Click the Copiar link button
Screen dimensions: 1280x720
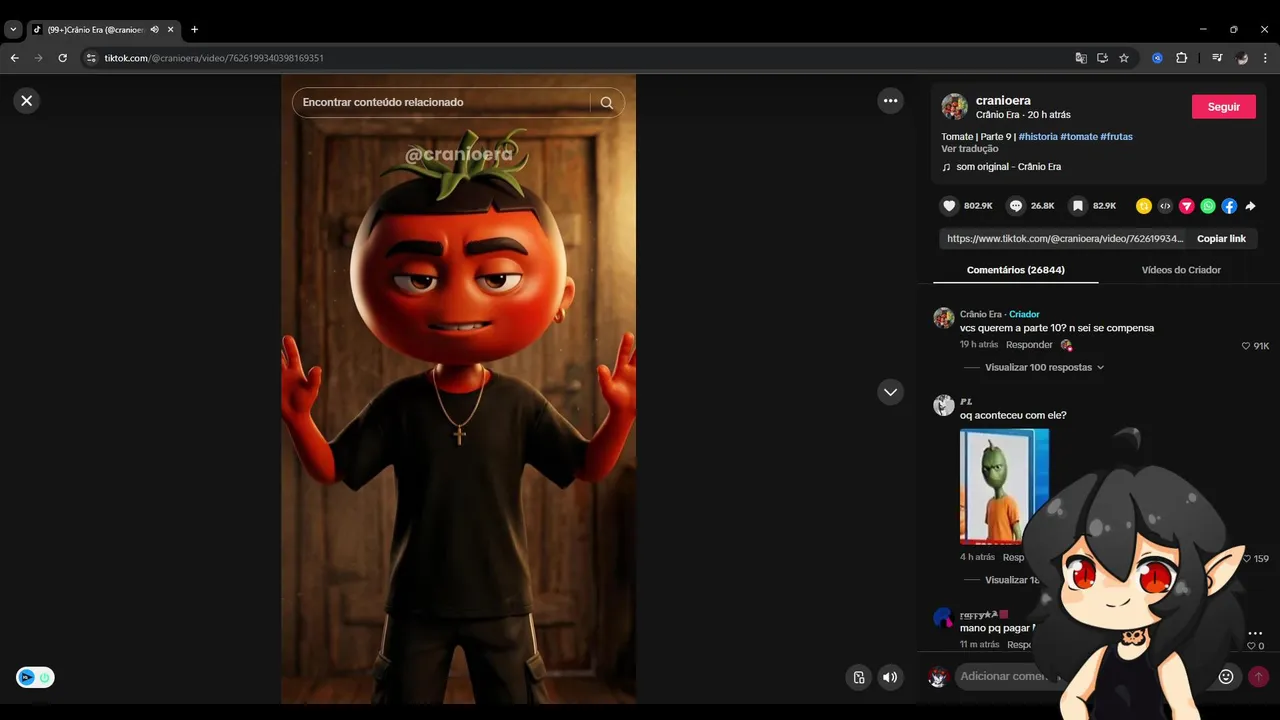coord(1221,239)
